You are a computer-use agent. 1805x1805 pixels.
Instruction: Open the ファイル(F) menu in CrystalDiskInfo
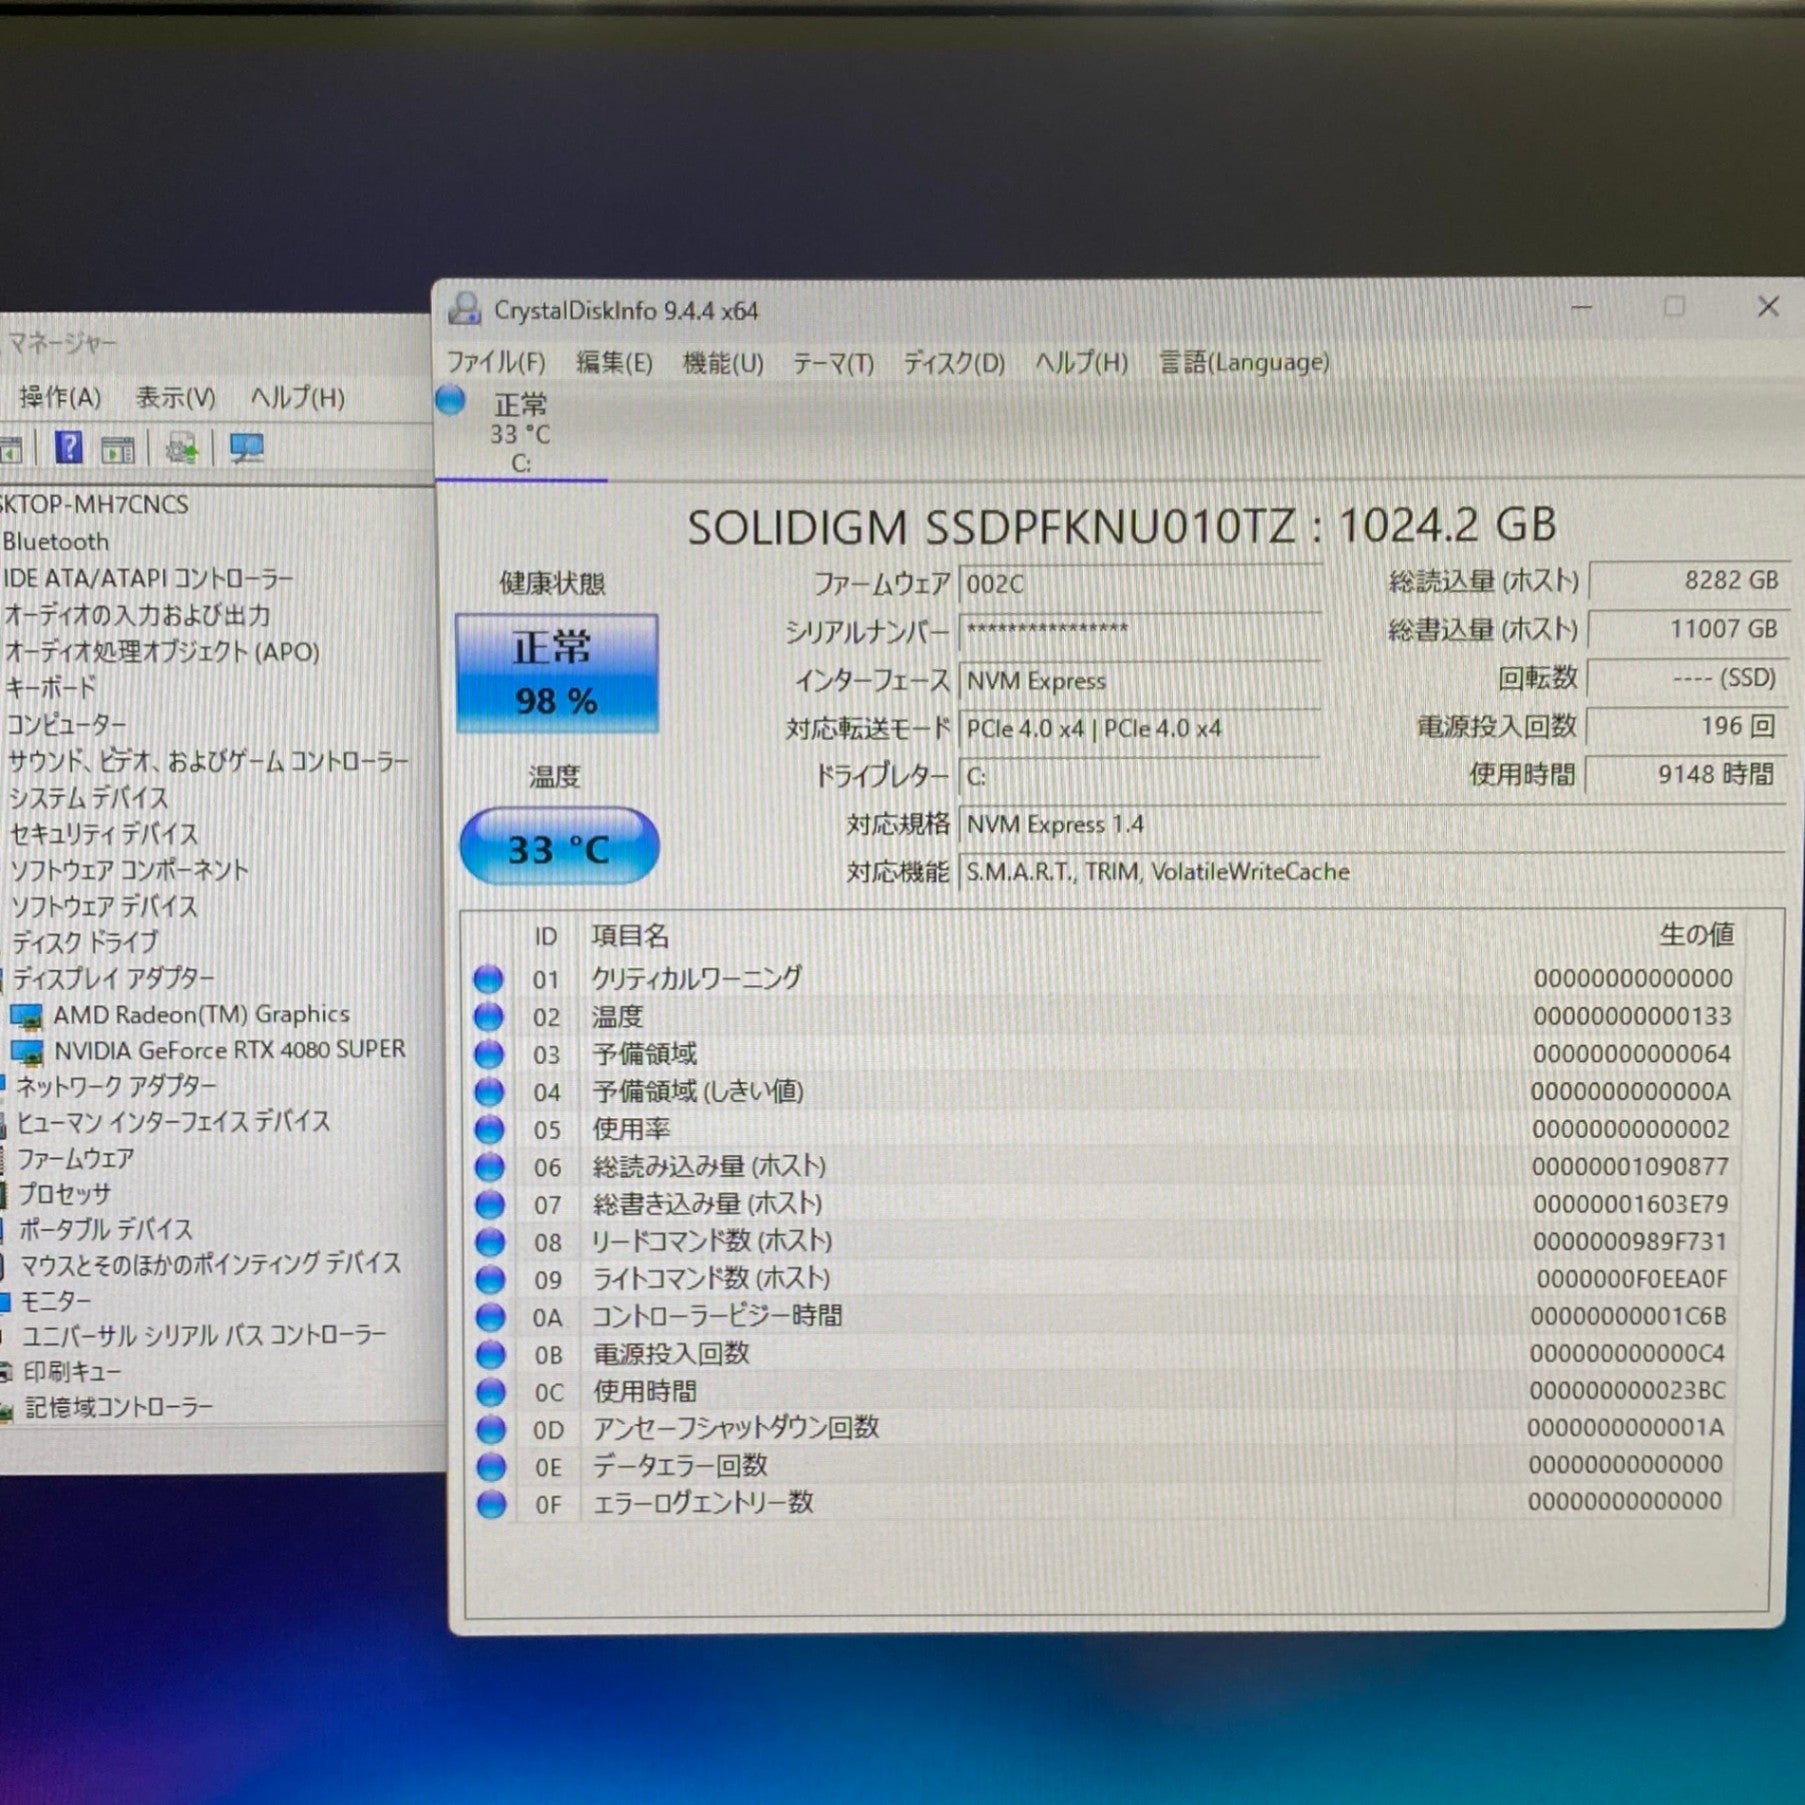click(x=496, y=362)
